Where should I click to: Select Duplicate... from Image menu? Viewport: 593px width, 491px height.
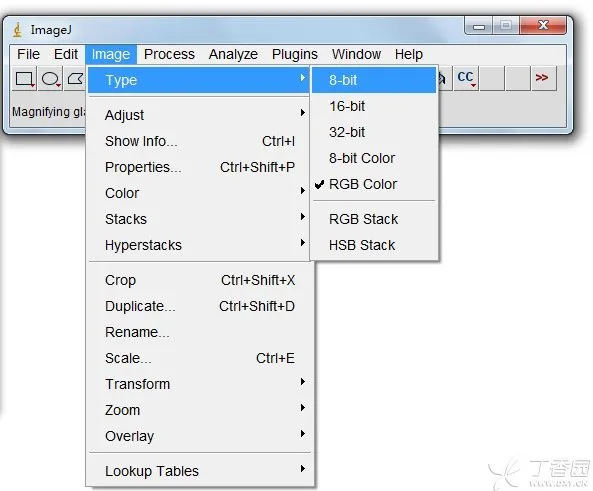[x=199, y=306]
